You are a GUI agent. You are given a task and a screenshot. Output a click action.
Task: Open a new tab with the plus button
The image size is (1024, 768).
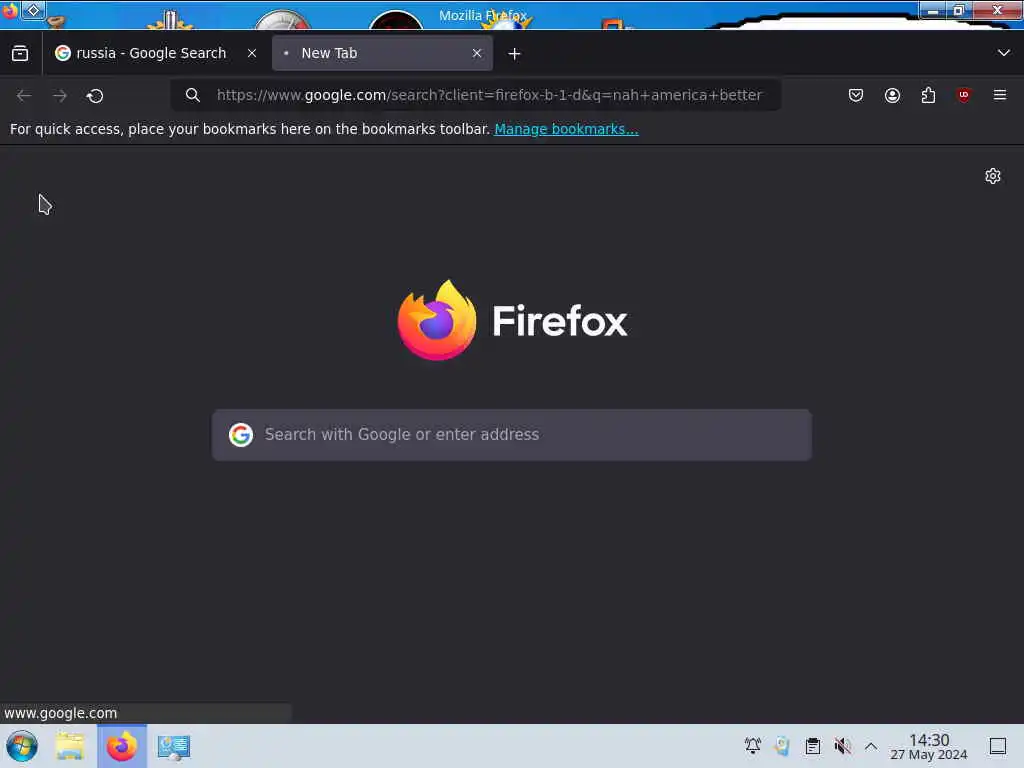(515, 54)
